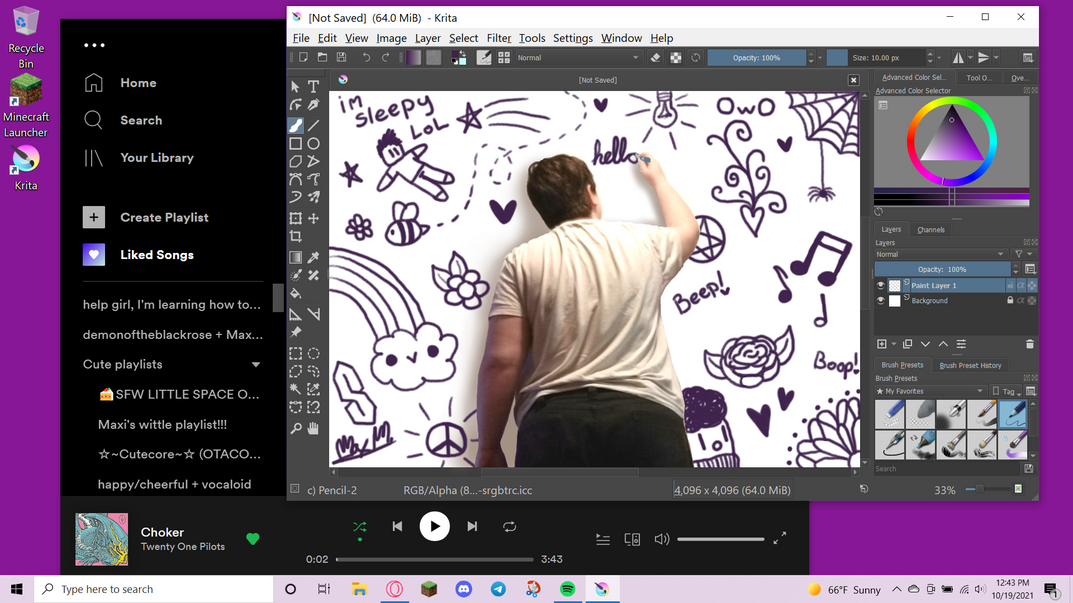Select the Crop tool in the toolbox
The width and height of the screenshot is (1073, 603).
[x=296, y=237]
